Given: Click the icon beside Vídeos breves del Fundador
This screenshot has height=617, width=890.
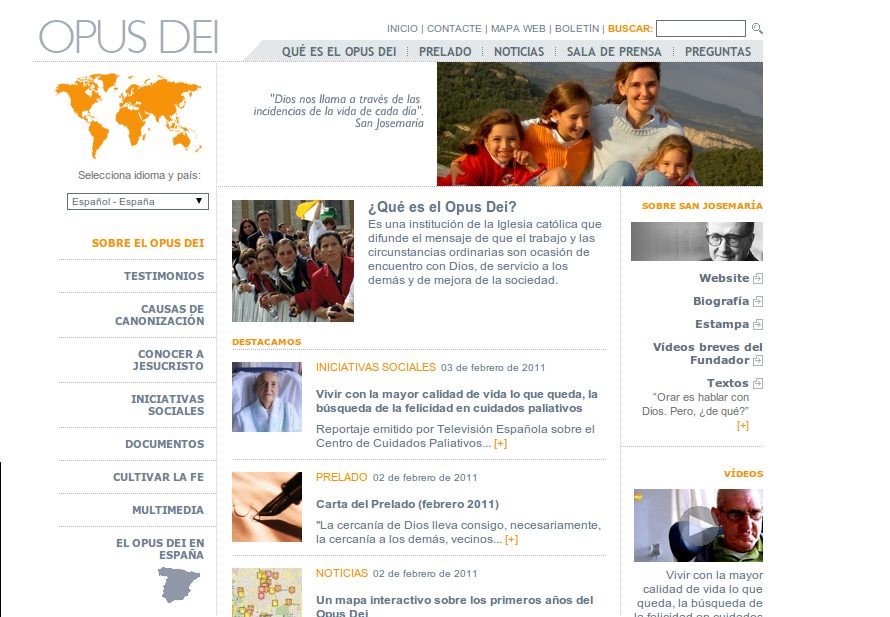Looking at the screenshot, I should [x=758, y=360].
